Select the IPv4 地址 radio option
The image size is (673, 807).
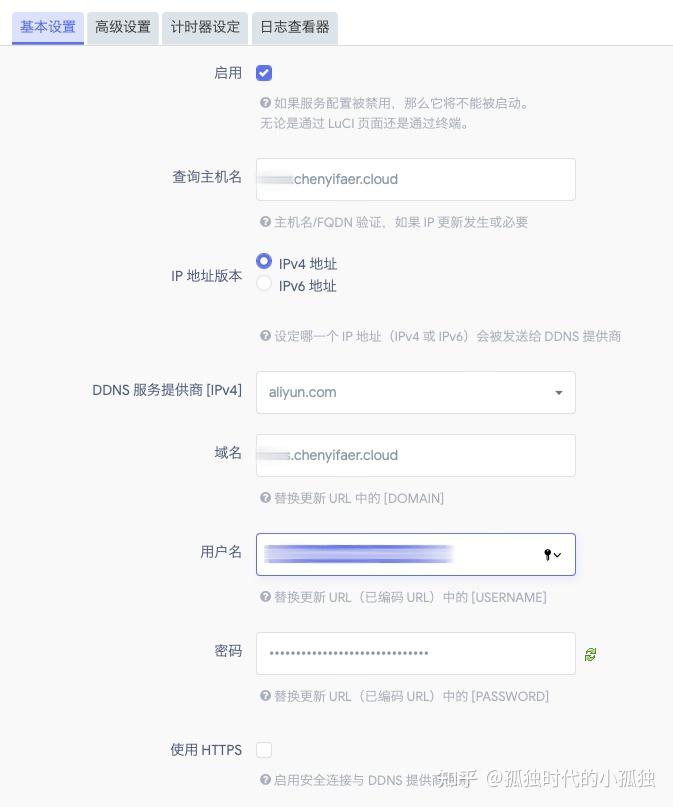[264, 261]
